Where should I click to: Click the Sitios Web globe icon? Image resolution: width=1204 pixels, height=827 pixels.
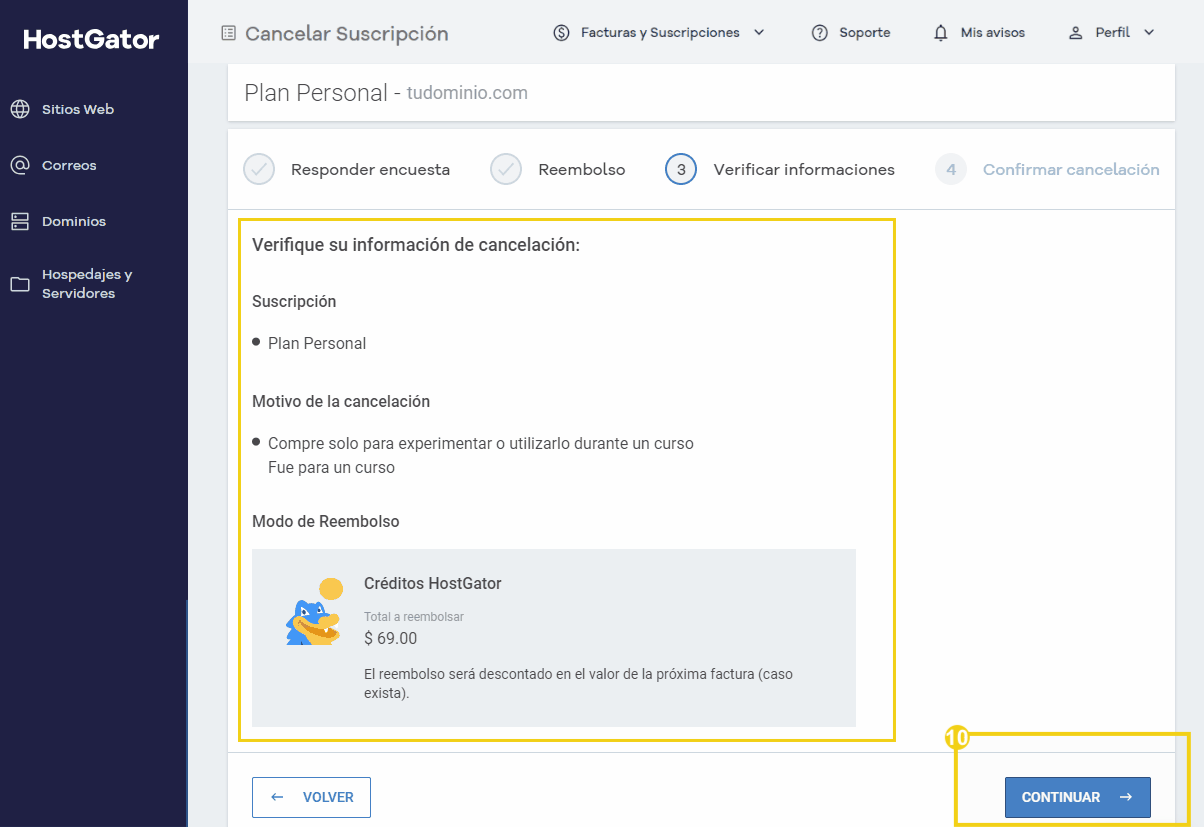coord(20,110)
